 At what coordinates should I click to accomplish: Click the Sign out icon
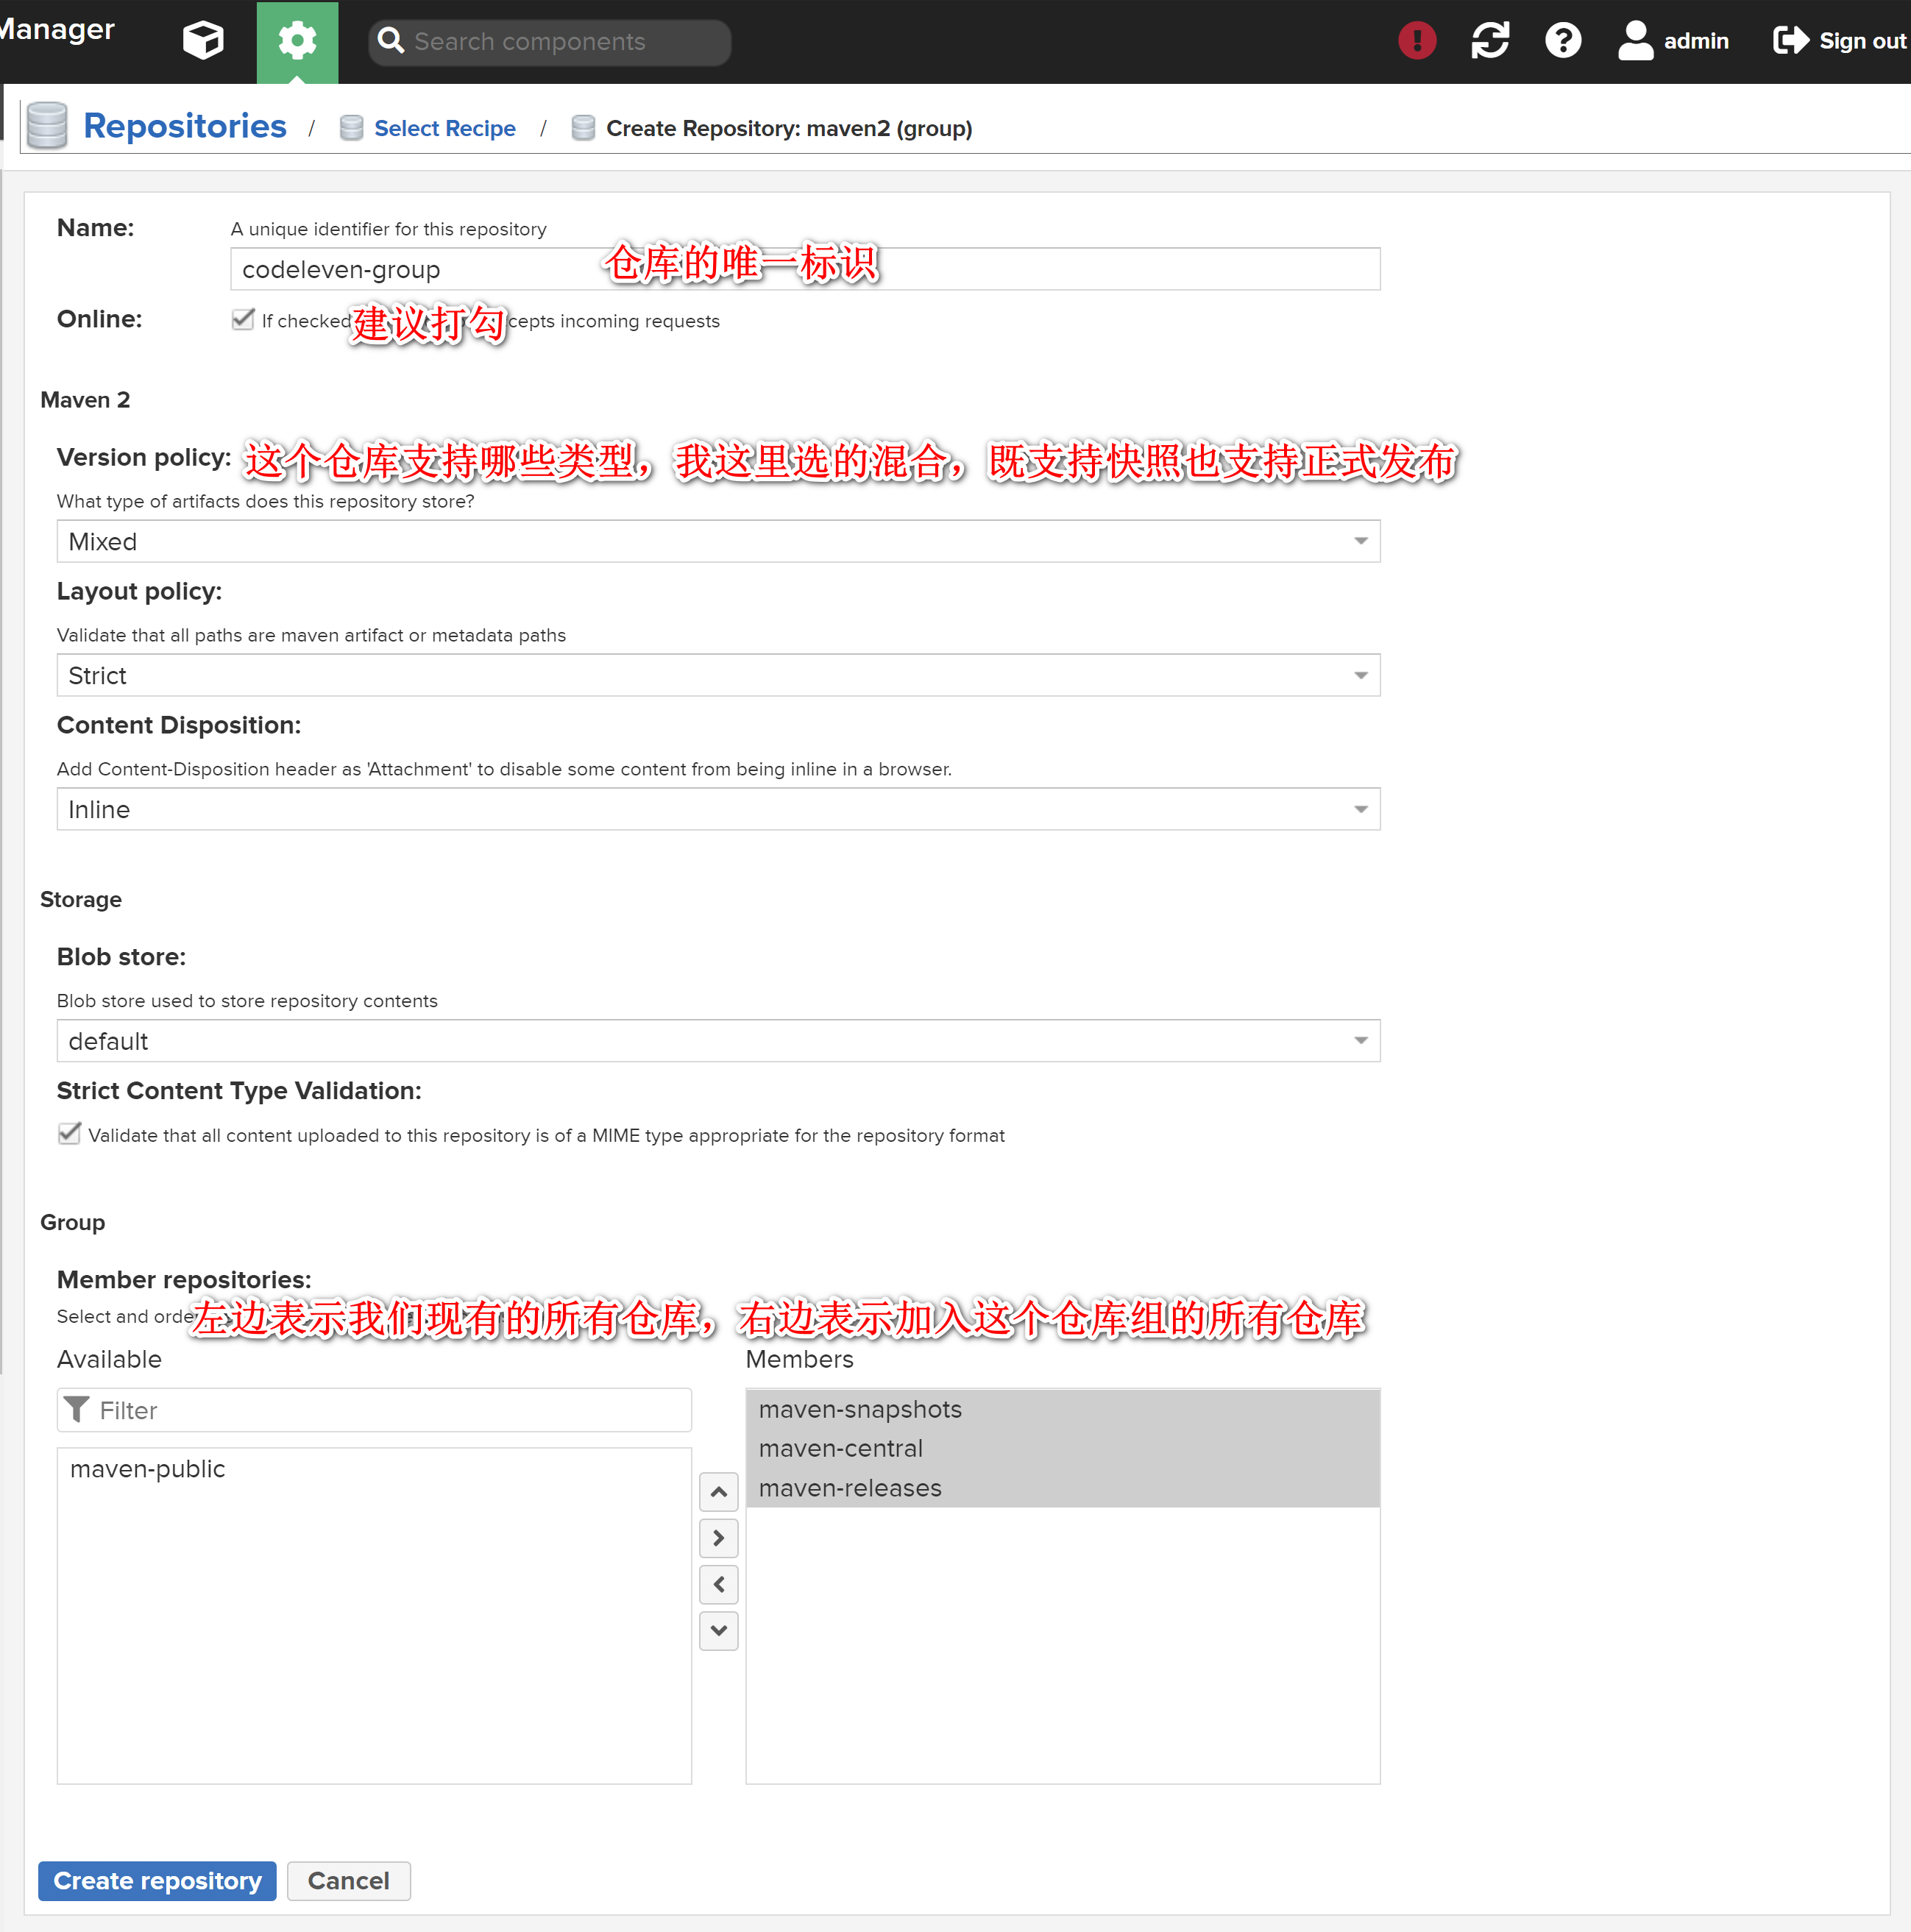pos(1790,41)
